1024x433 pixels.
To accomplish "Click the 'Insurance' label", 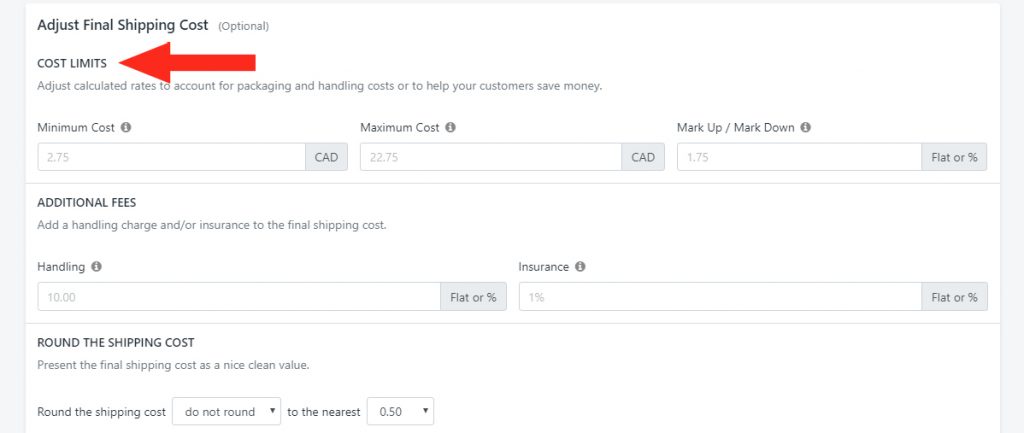I will click(544, 266).
